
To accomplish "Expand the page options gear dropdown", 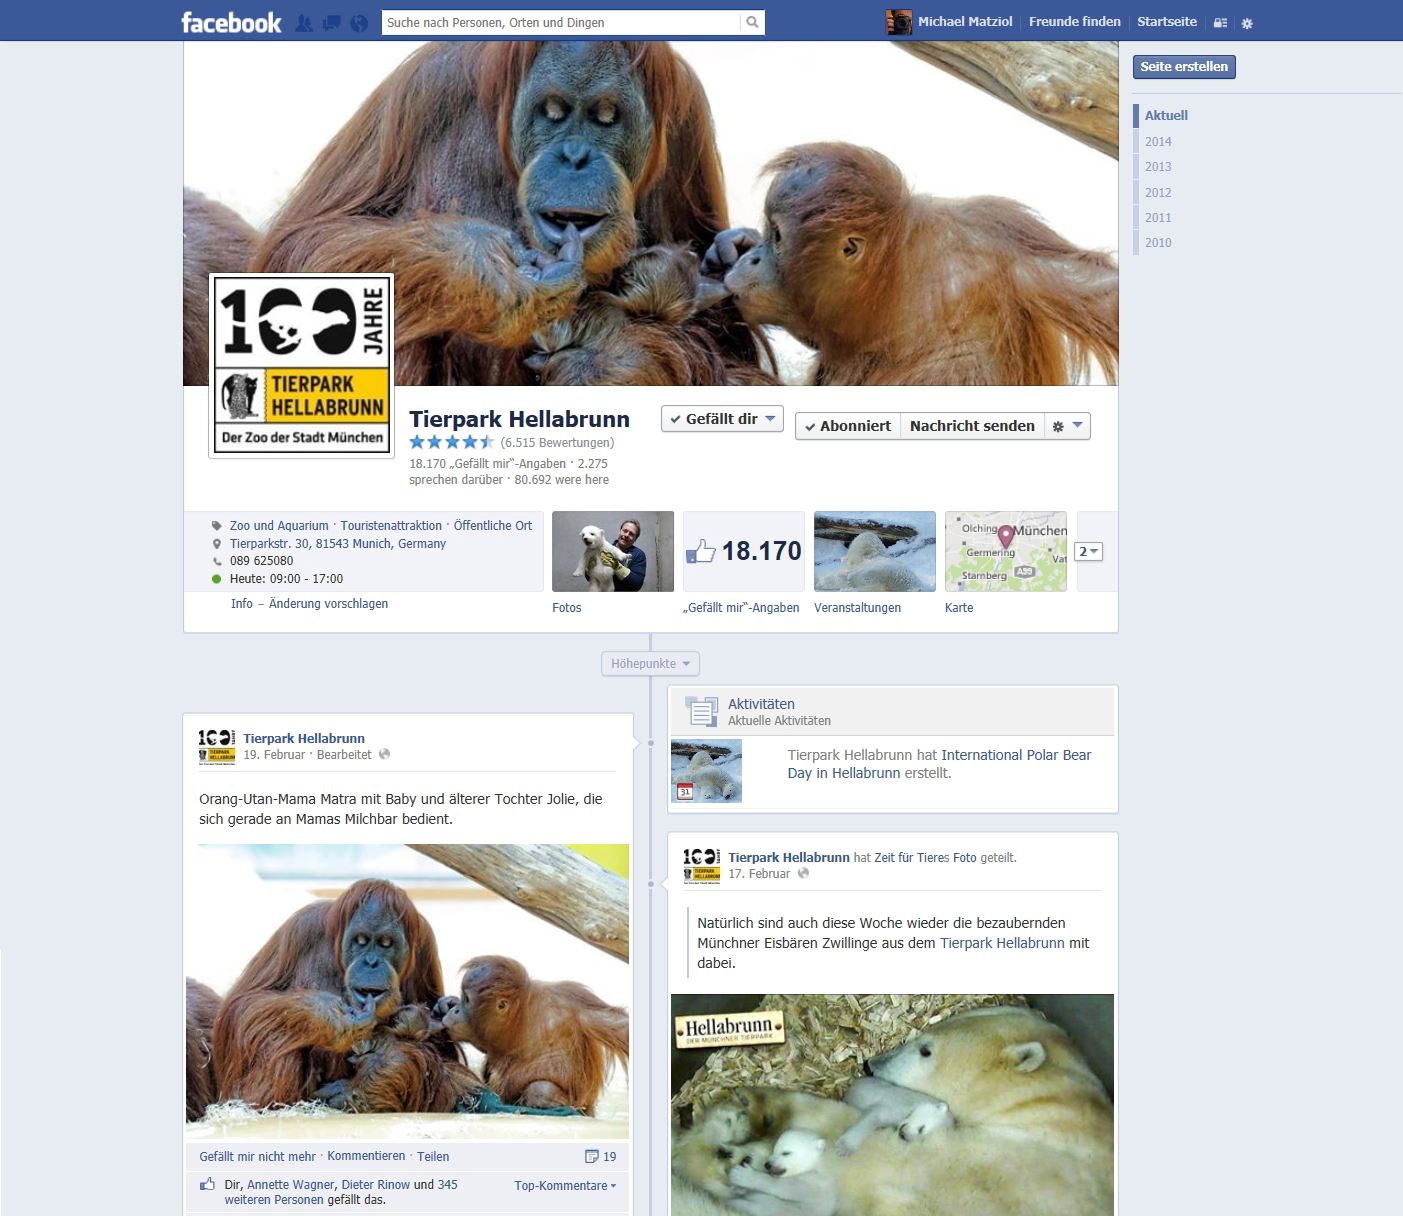I will [x=1067, y=426].
